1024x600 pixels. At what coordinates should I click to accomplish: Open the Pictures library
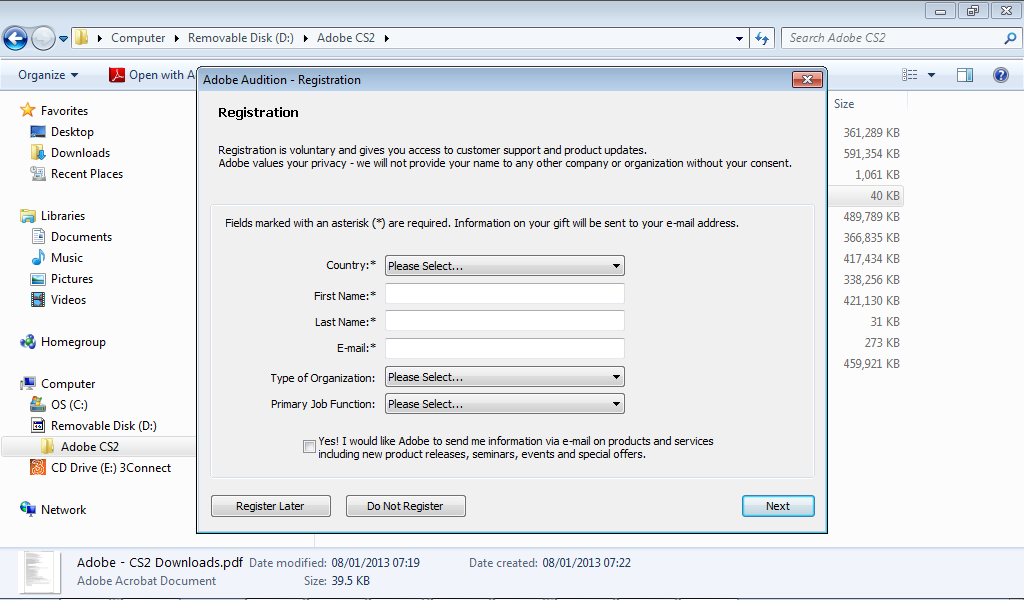[x=72, y=279]
